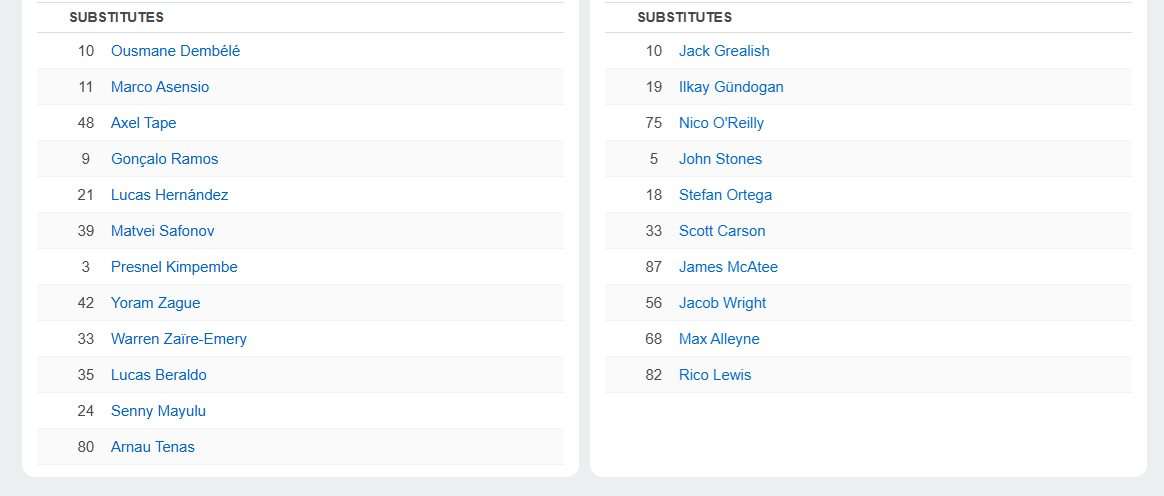Screen dimensions: 1164x496
Task: Click on Stefan Ortega
Action: click(725, 195)
